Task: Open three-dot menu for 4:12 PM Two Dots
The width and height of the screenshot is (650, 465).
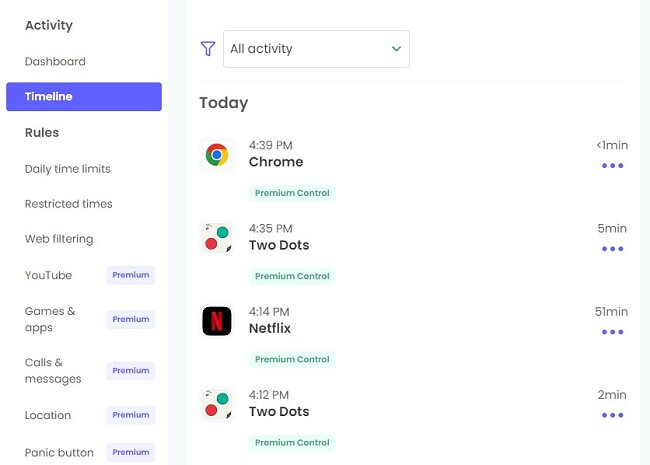Action: (612, 415)
